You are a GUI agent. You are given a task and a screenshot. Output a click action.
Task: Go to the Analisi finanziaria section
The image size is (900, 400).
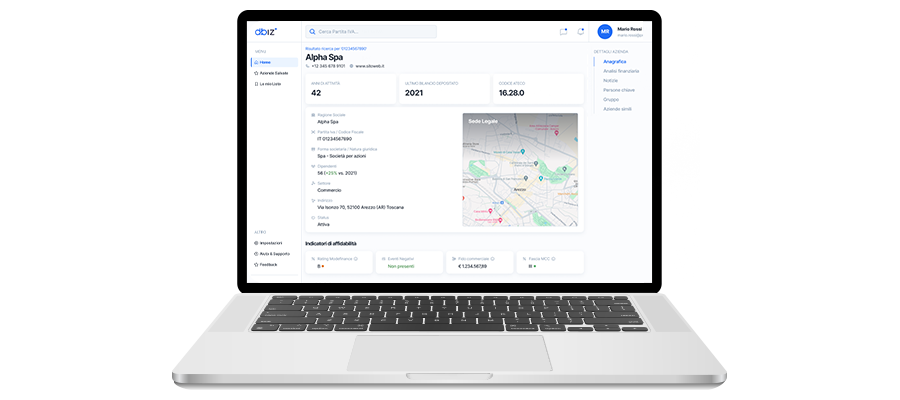(x=621, y=71)
